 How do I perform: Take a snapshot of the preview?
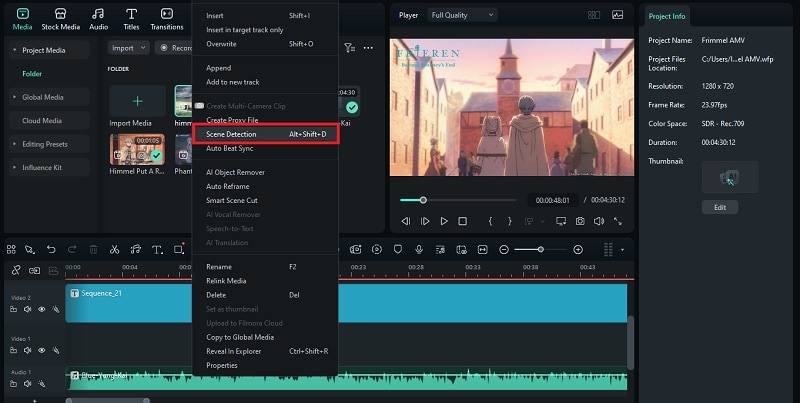580,221
